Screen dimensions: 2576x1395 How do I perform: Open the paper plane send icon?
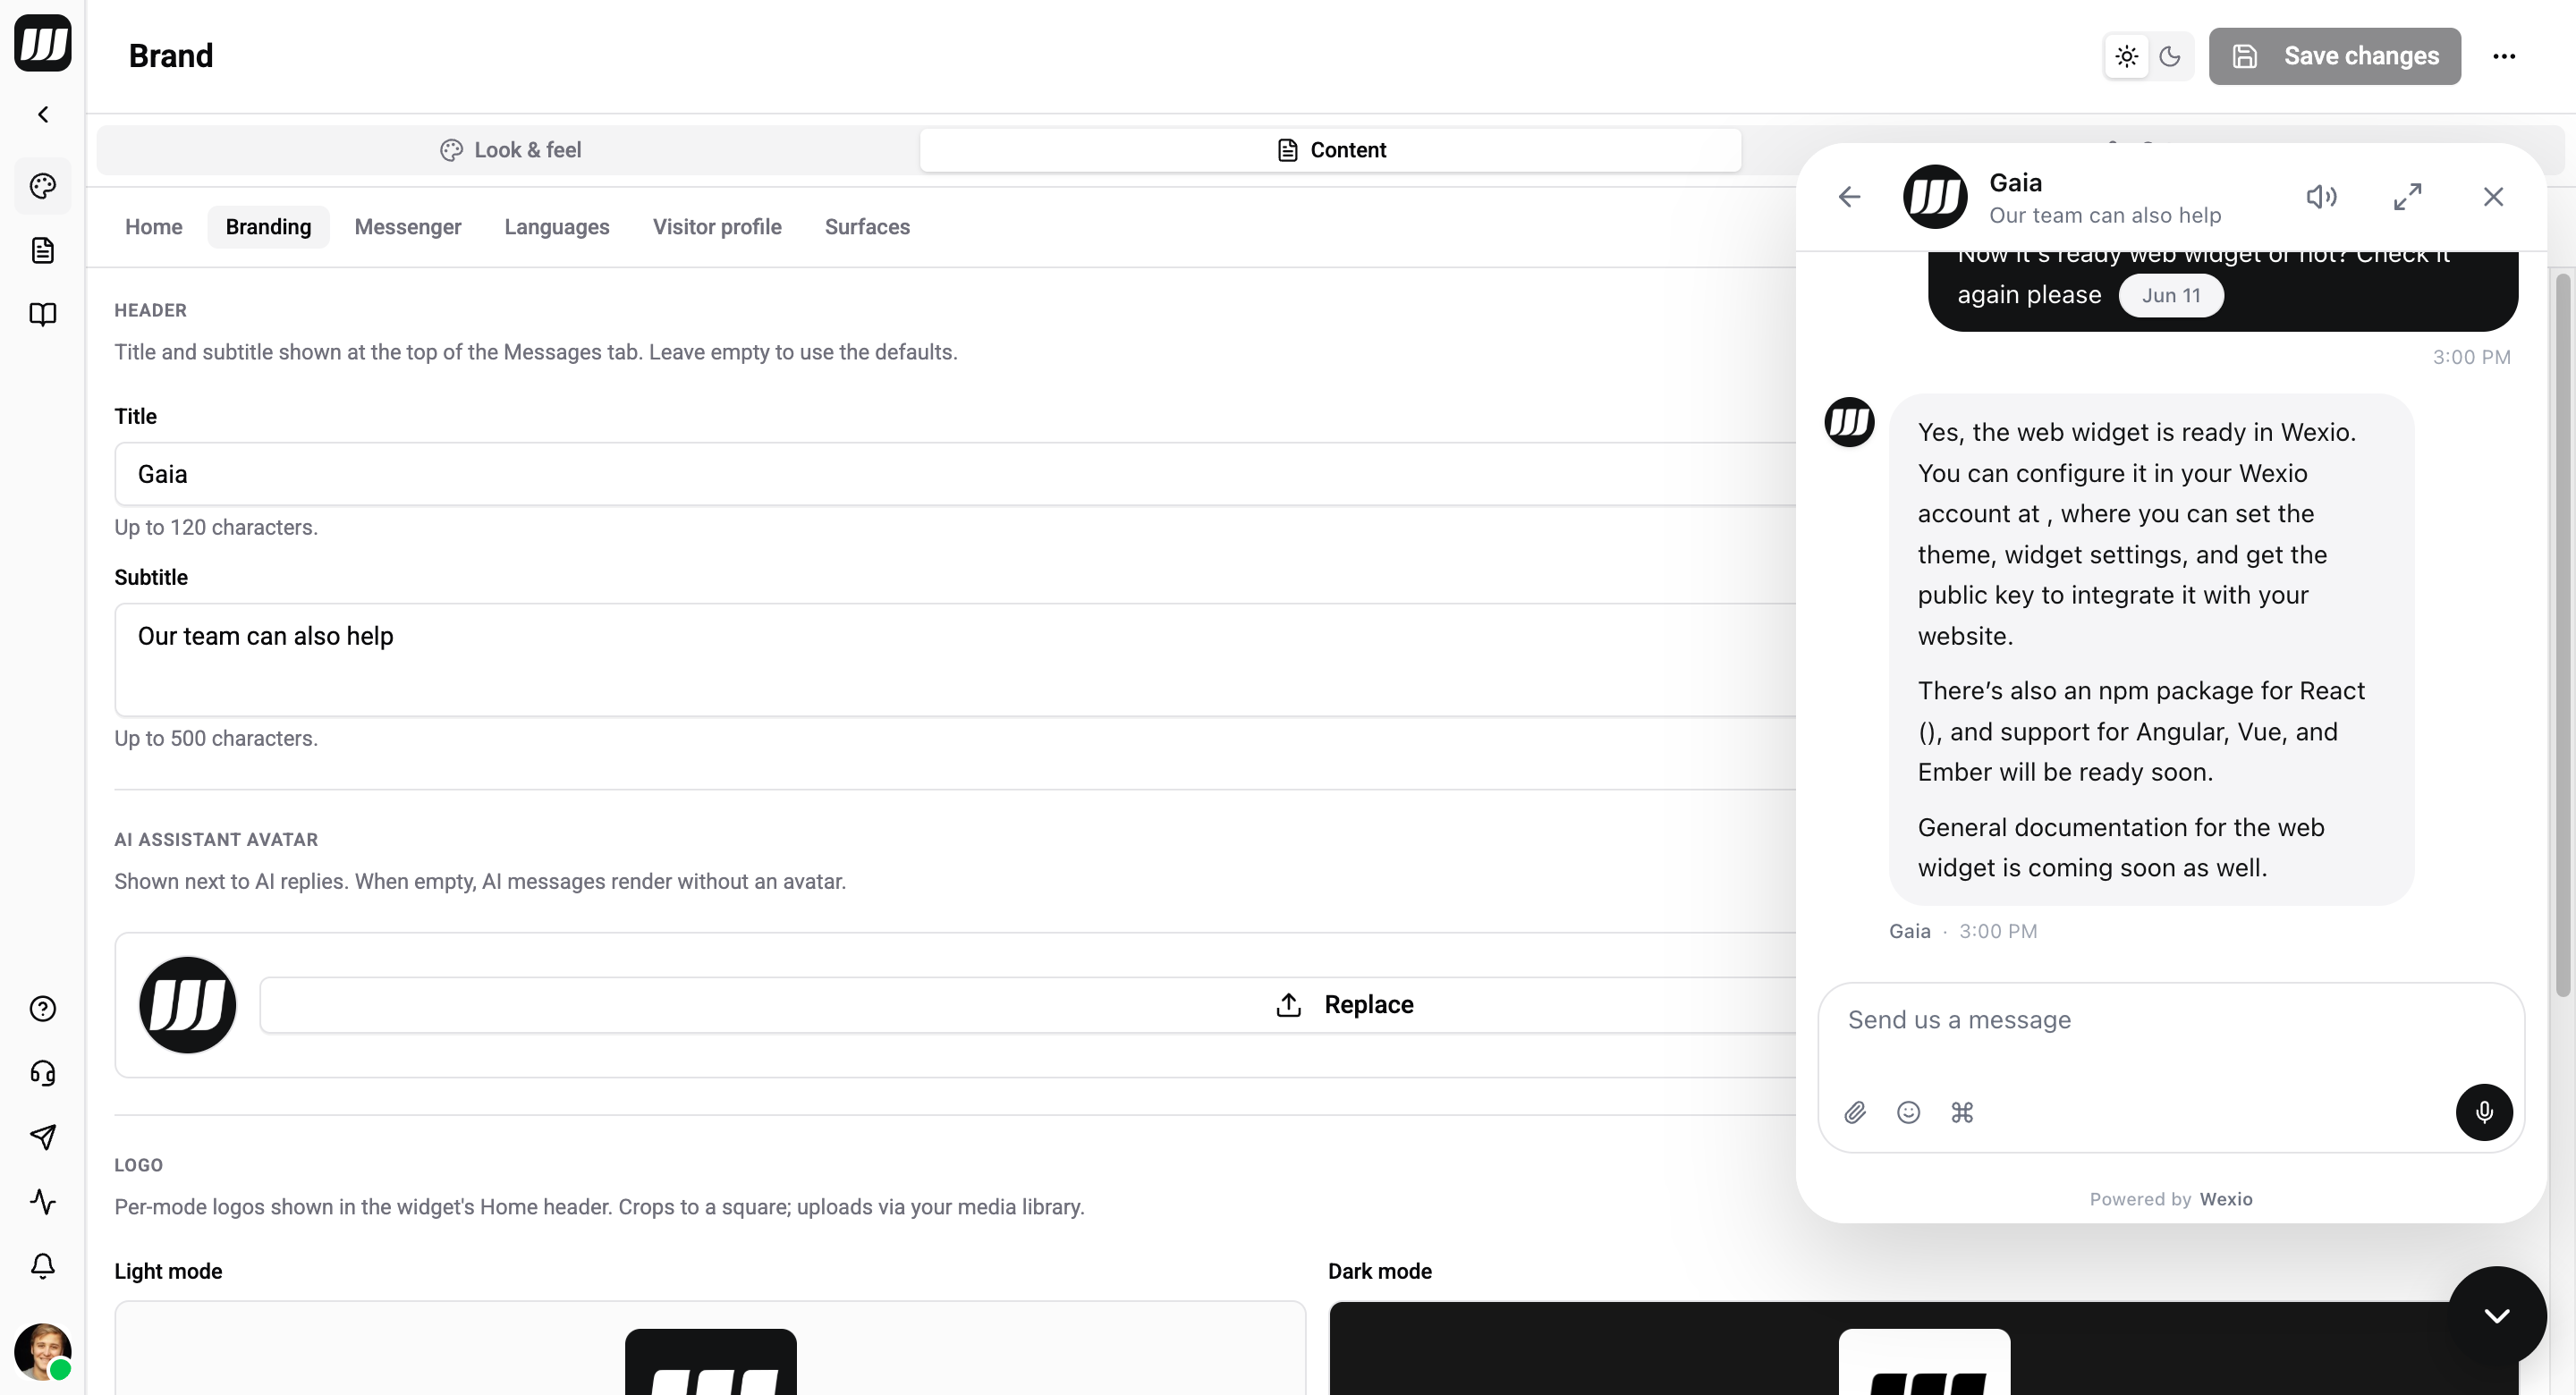coord(43,1137)
